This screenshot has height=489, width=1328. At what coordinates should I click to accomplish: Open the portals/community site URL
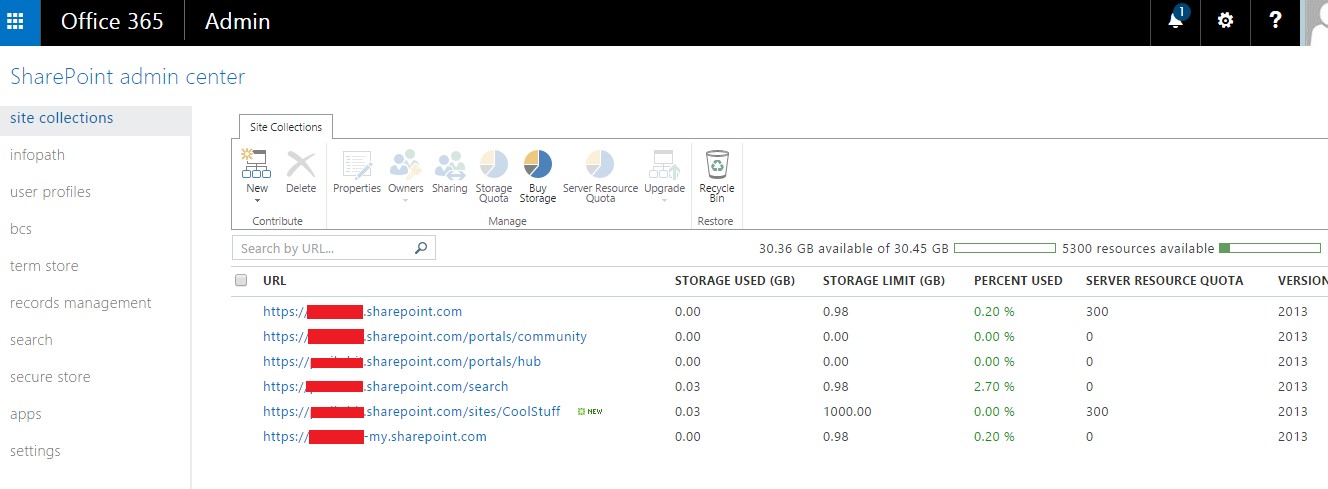425,337
